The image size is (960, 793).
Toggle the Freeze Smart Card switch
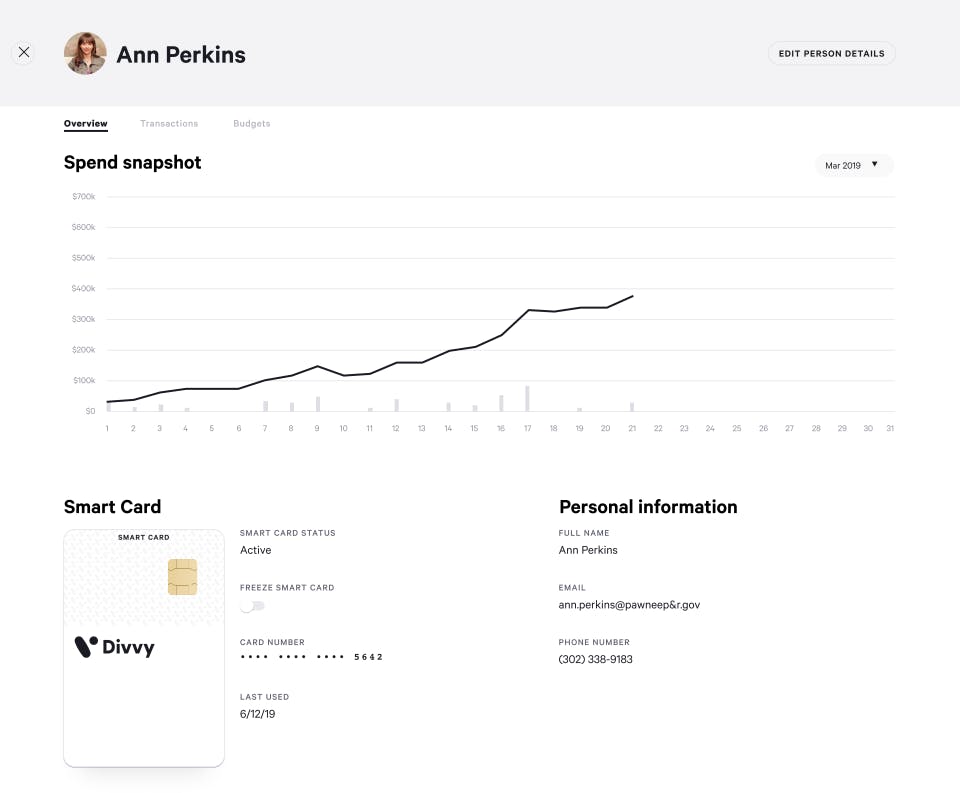click(252, 606)
